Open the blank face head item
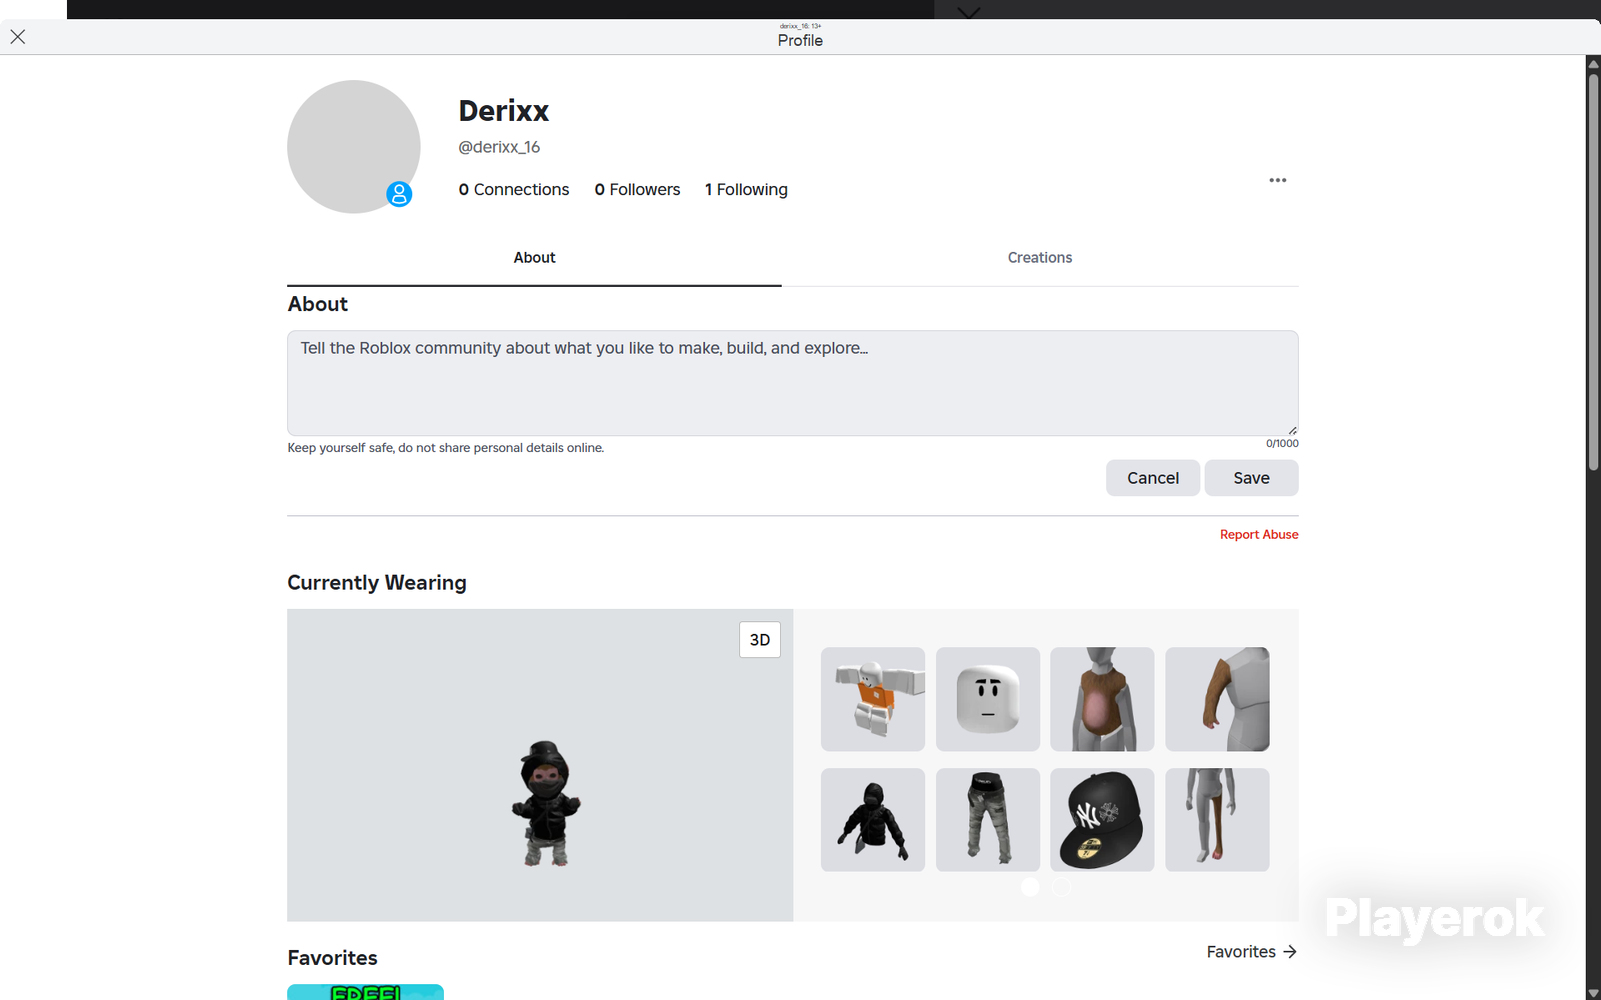 988,699
